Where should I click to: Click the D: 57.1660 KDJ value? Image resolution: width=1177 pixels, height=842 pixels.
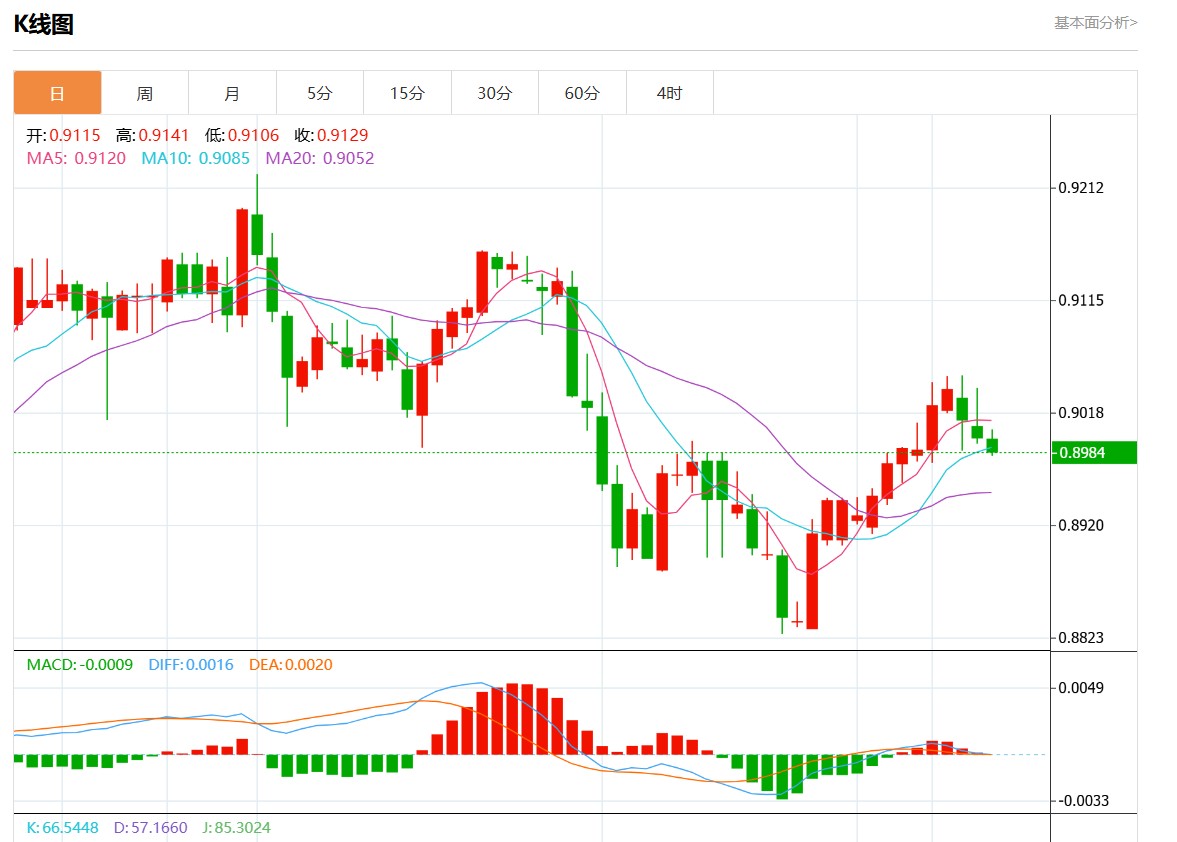pyautogui.click(x=150, y=828)
